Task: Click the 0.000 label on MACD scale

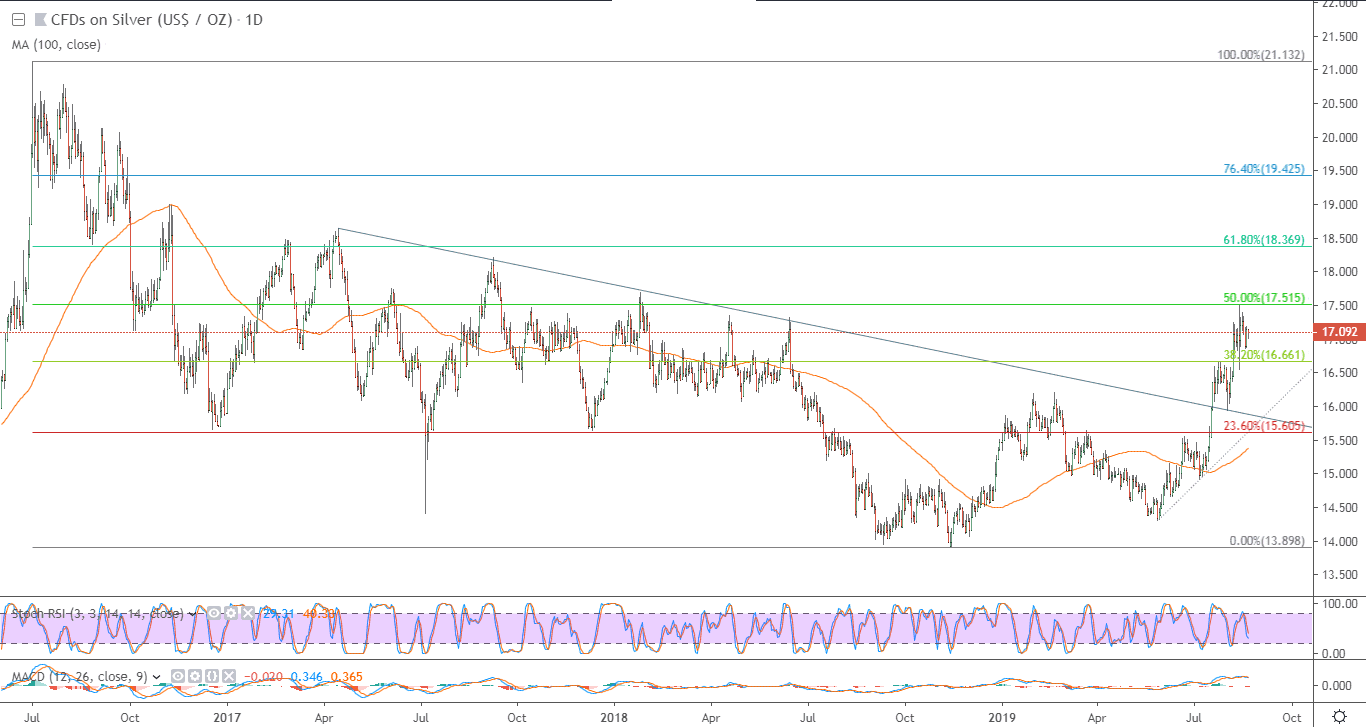Action: tap(1337, 686)
